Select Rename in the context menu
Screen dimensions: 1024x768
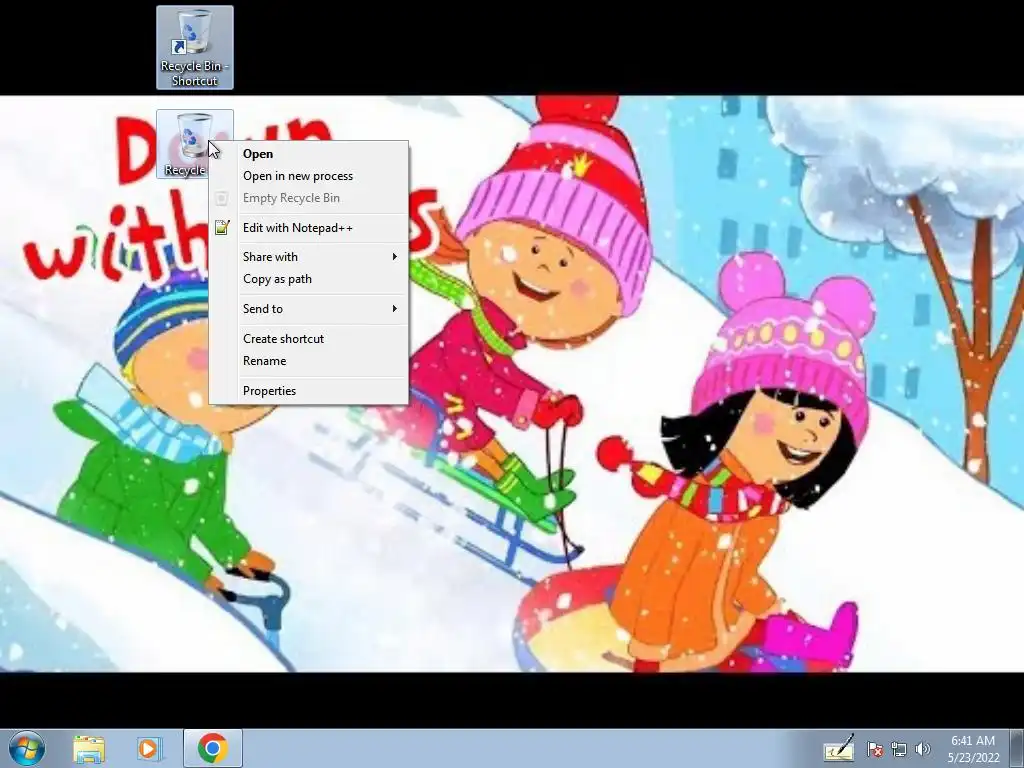click(x=308, y=361)
